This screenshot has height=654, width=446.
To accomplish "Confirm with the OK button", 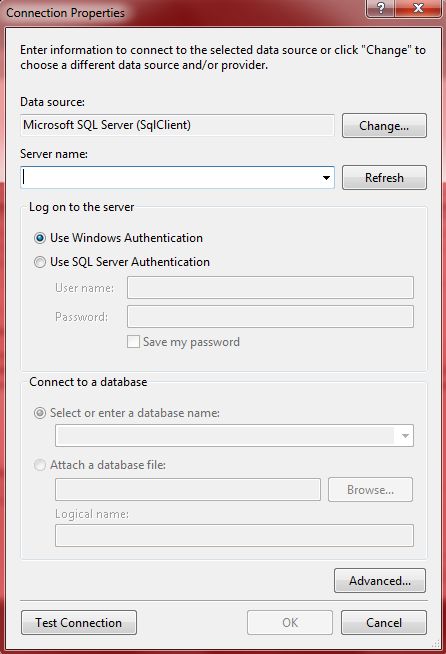I will [x=290, y=623].
